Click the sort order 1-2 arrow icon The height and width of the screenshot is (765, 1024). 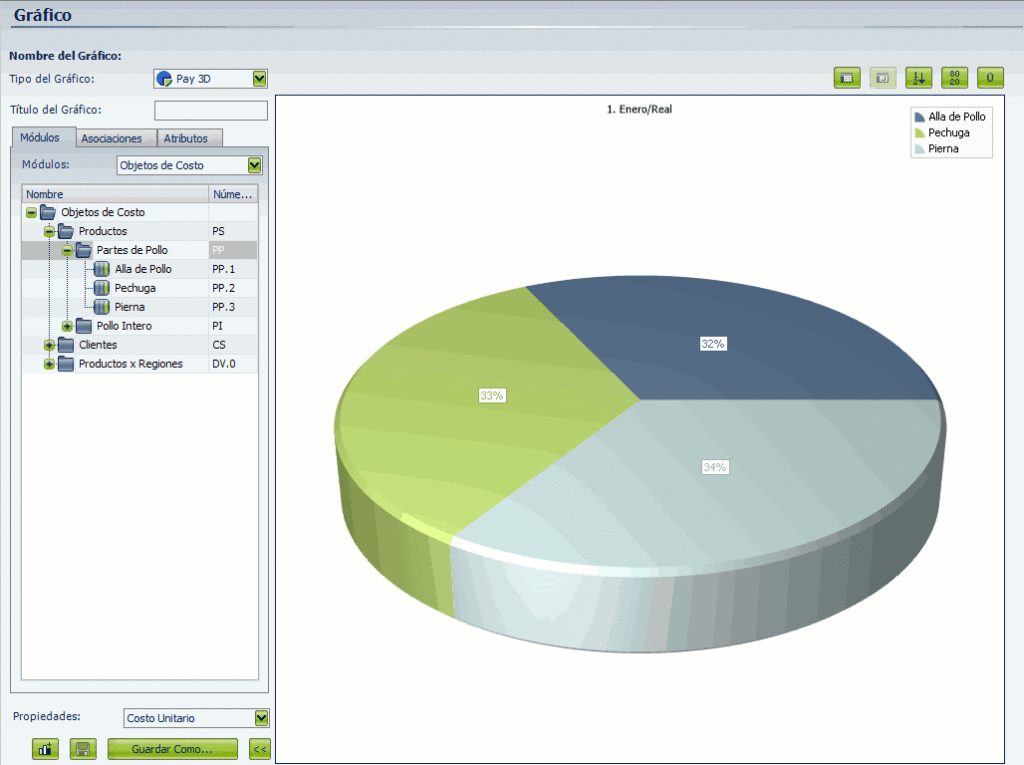(918, 77)
